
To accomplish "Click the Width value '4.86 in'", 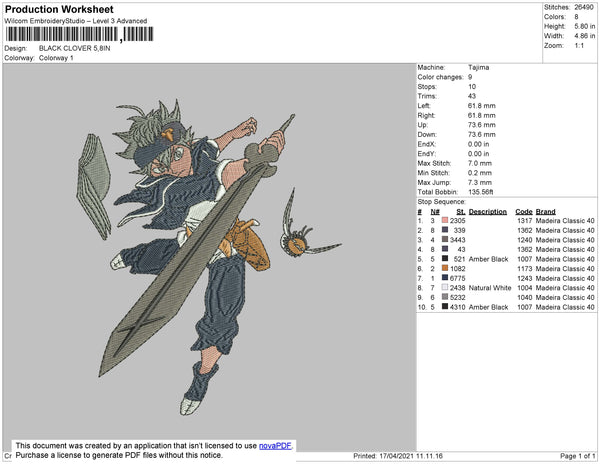I will click(x=585, y=36).
